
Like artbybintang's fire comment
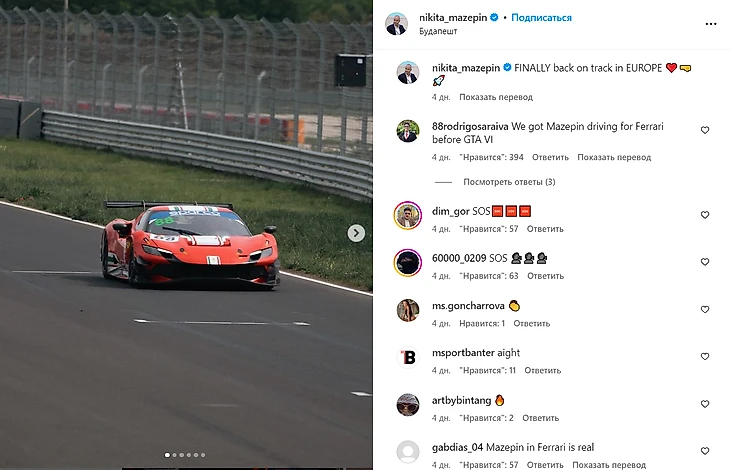(705, 404)
